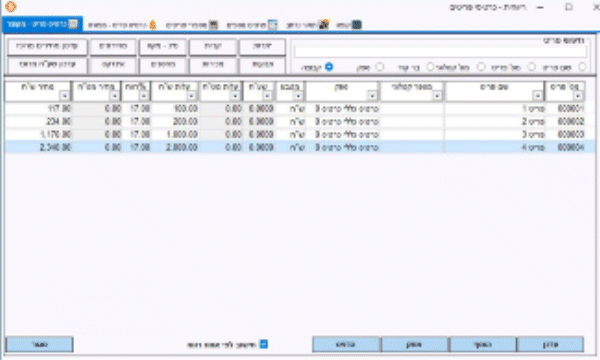Select the item number search radio button
The width and height of the screenshot is (600, 360).
(x=532, y=67)
